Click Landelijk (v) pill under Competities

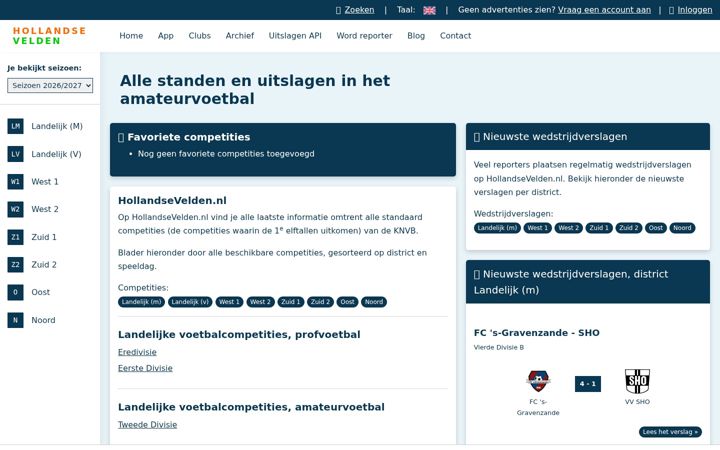(190, 302)
